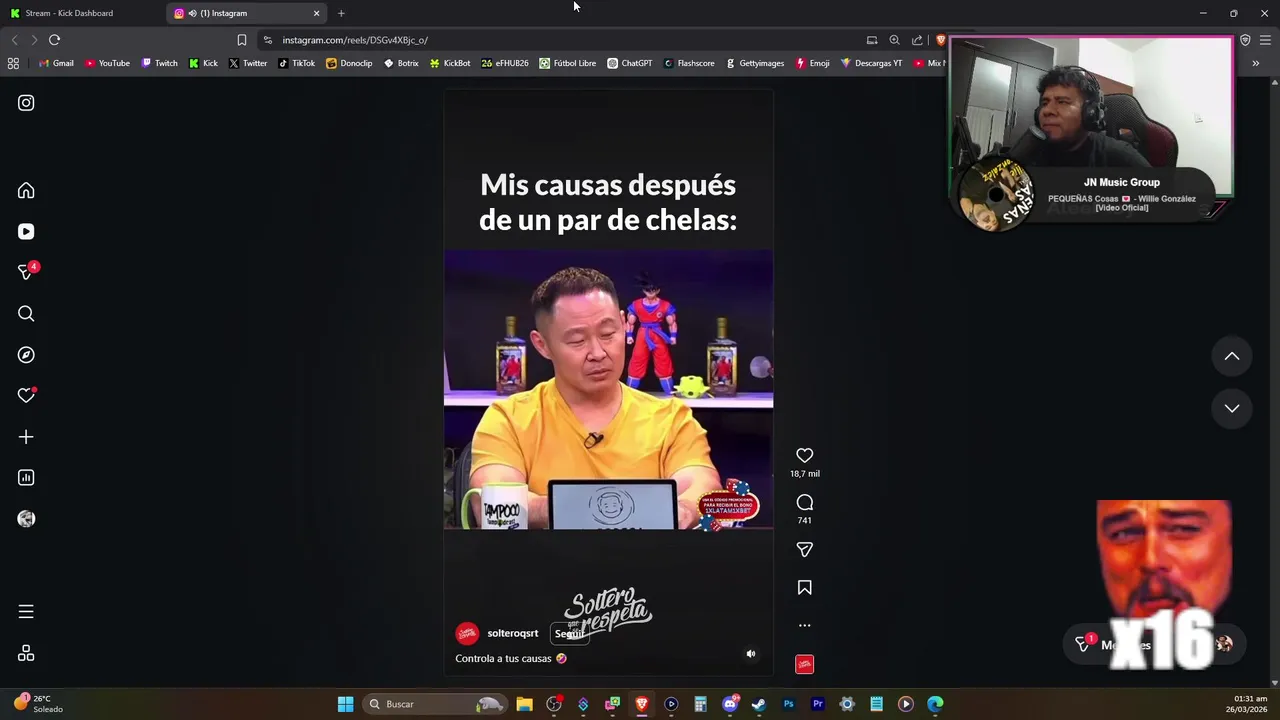Switch to Stream - Kick Dashboard tab
Image resolution: width=1280 pixels, height=720 pixels.
tap(82, 13)
